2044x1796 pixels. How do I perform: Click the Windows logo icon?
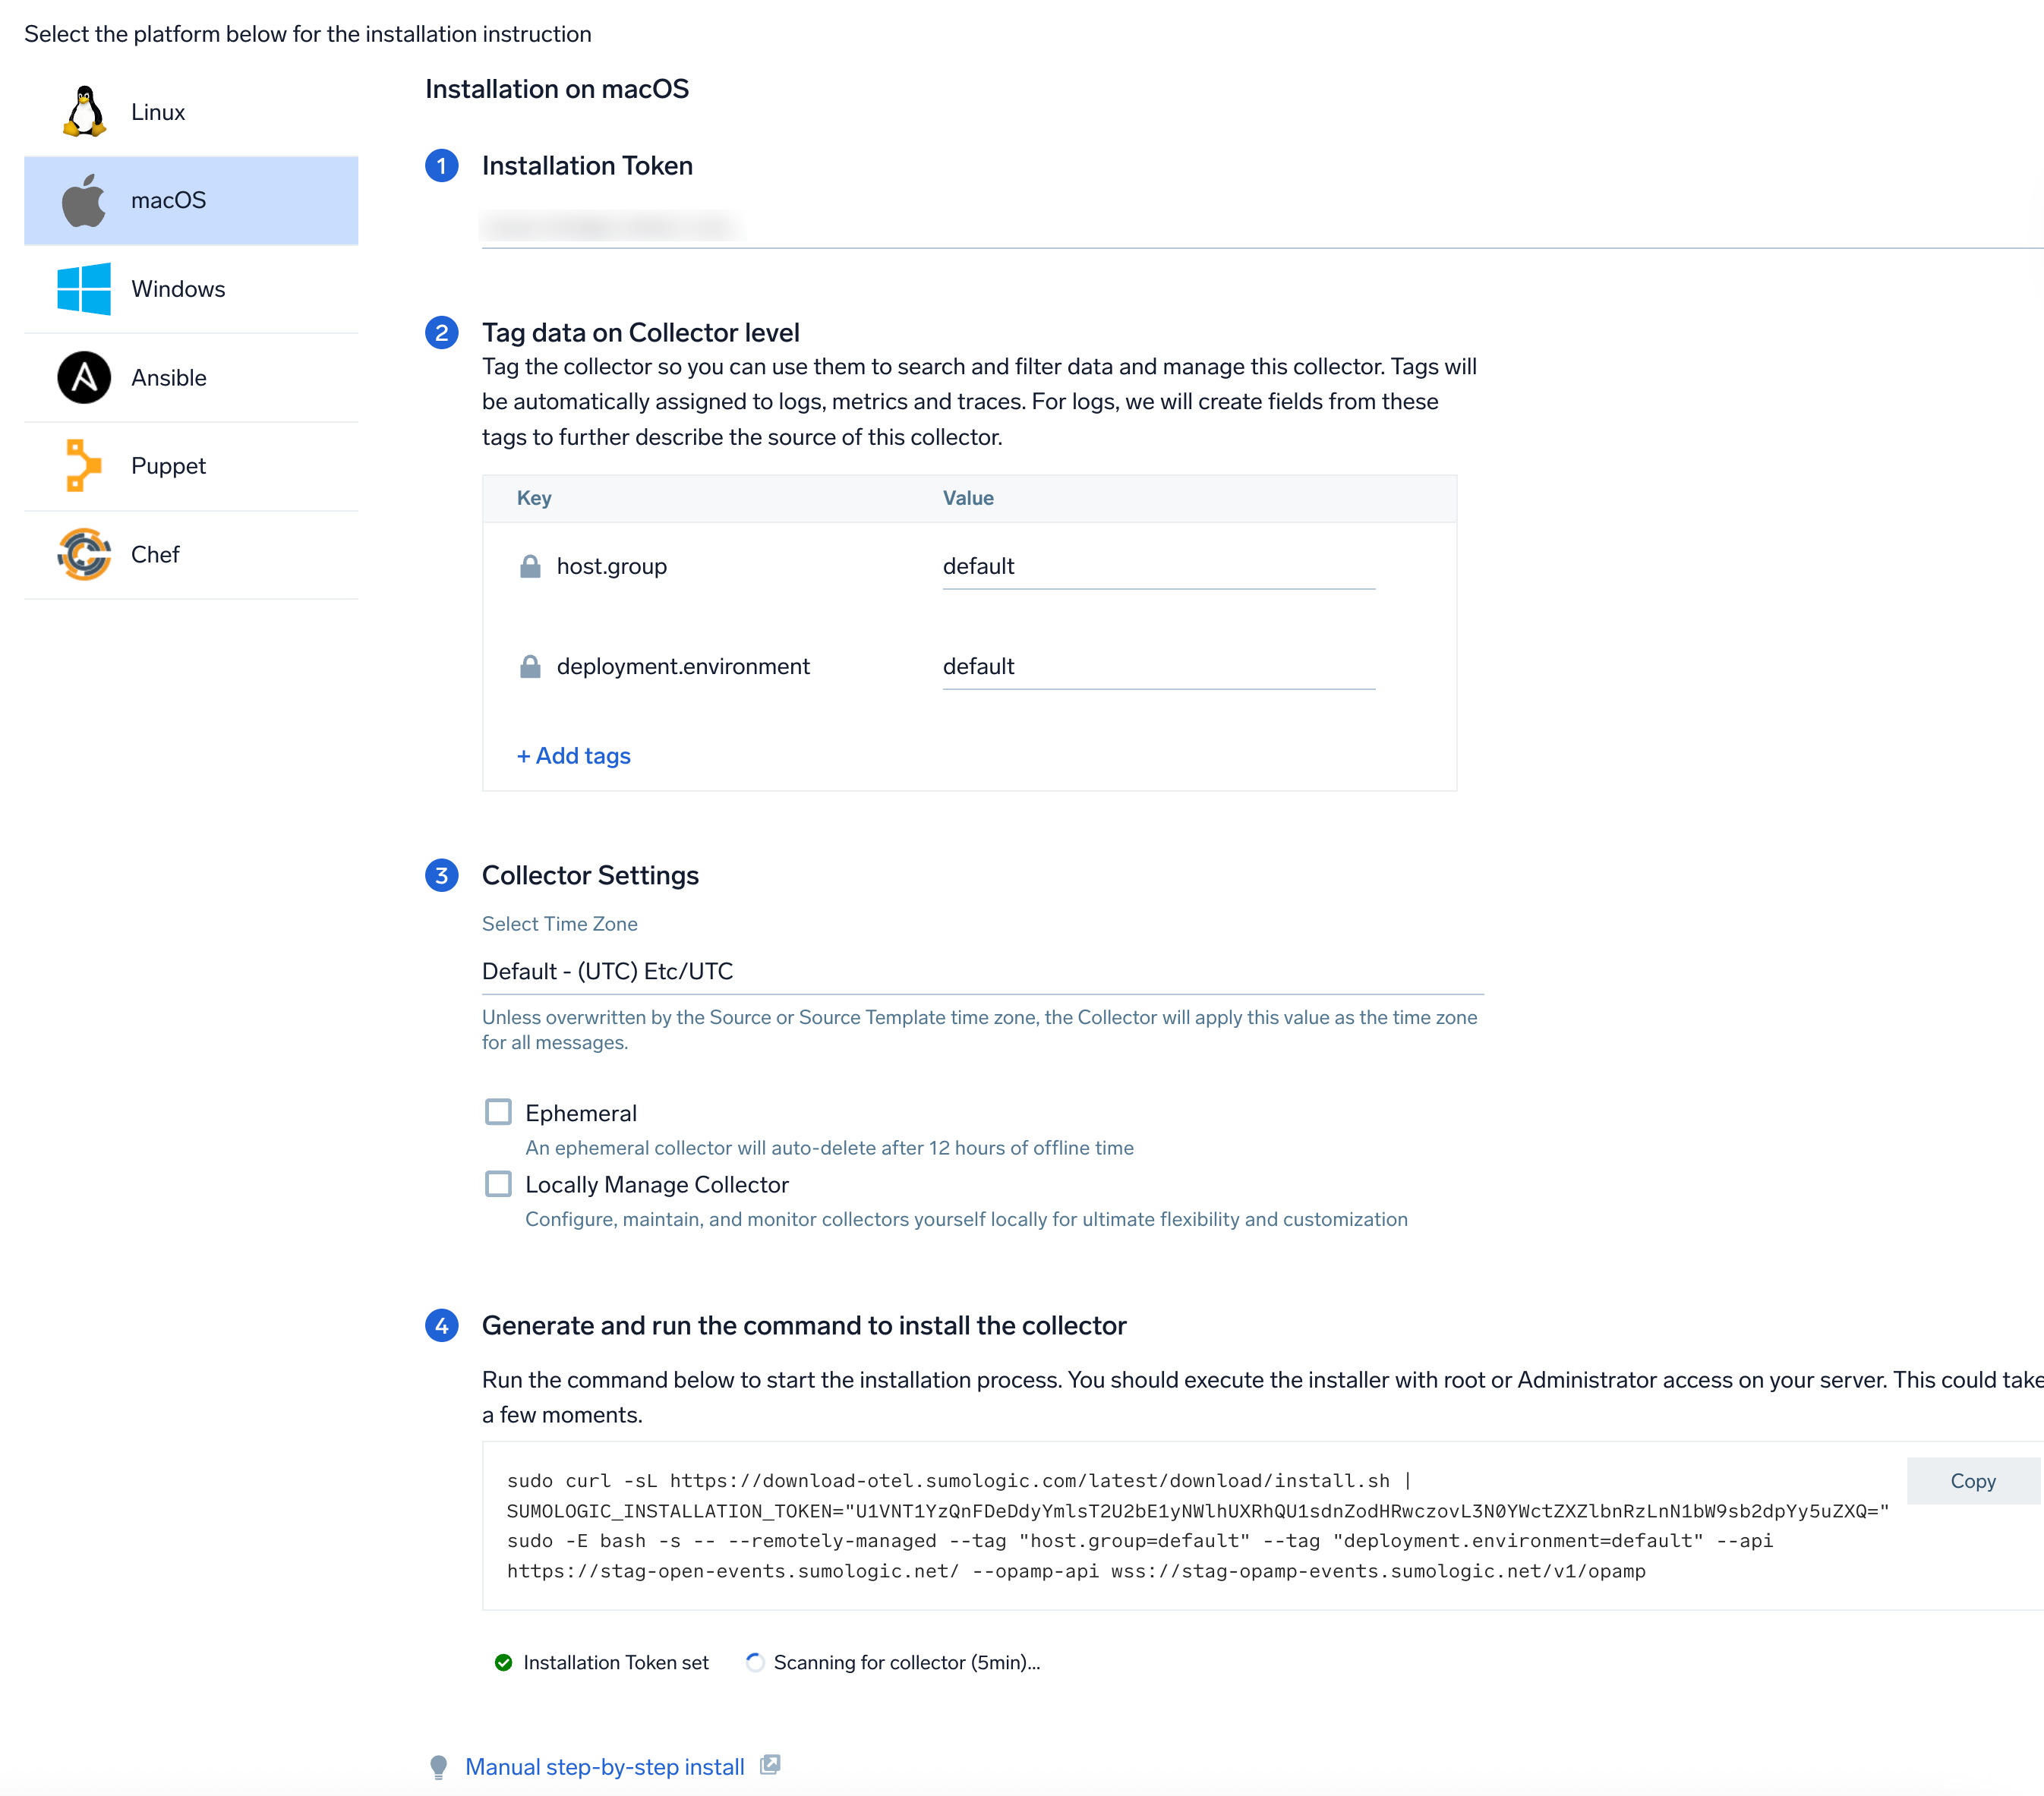84,289
